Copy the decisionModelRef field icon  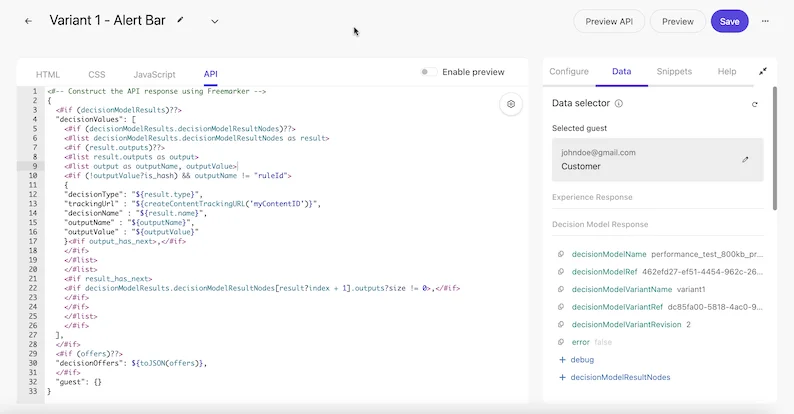click(x=561, y=272)
